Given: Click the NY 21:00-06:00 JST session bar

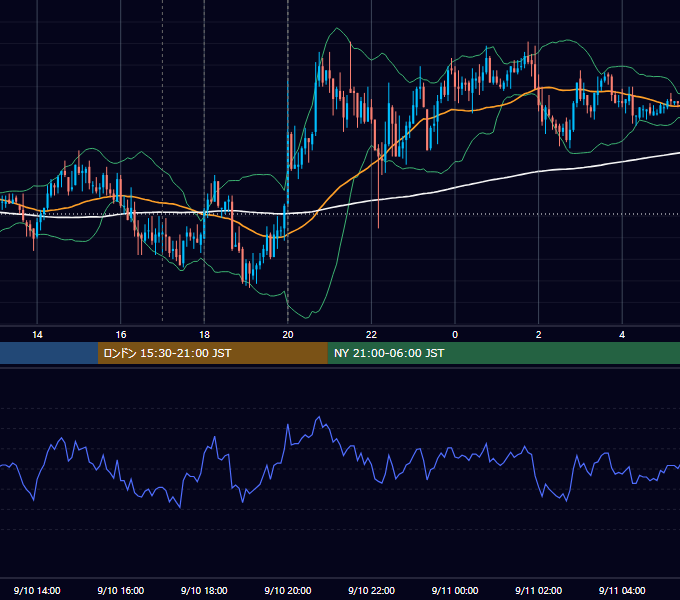Looking at the screenshot, I should 503,353.
